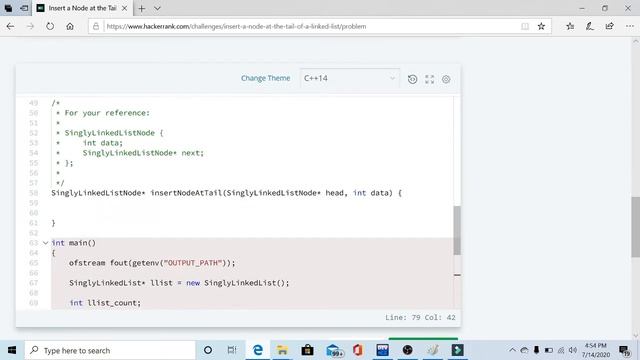This screenshot has width=640, height=360.
Task: Open reading view from the address bar
Action: [525, 26]
